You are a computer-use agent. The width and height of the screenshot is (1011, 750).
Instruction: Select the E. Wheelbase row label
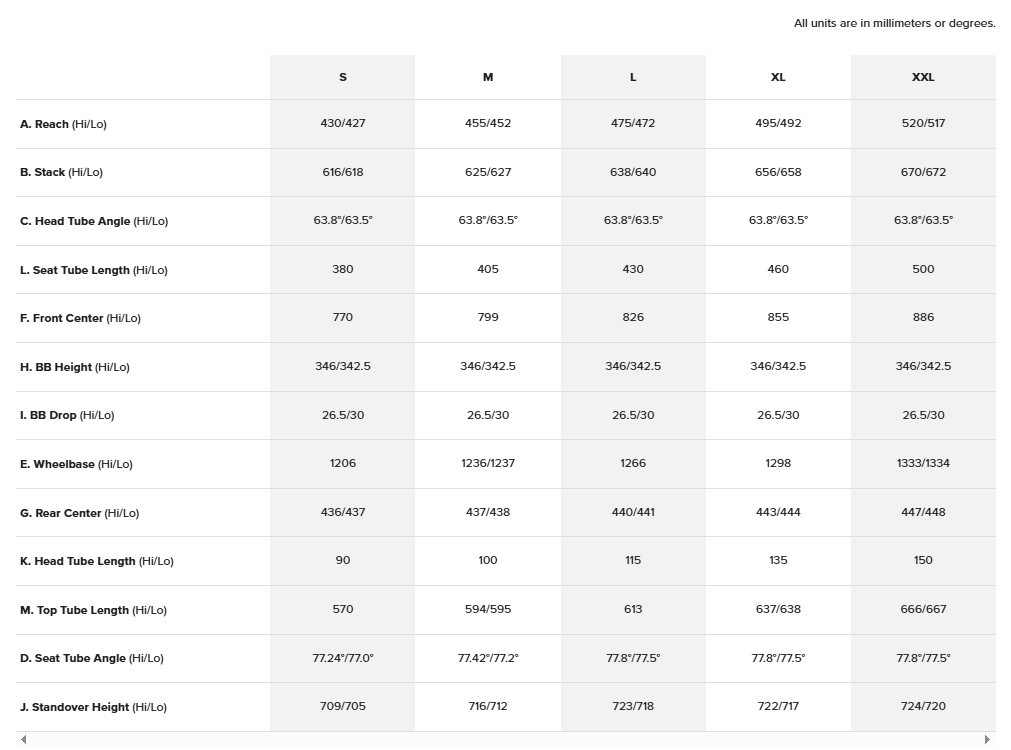pyautogui.click(x=76, y=464)
